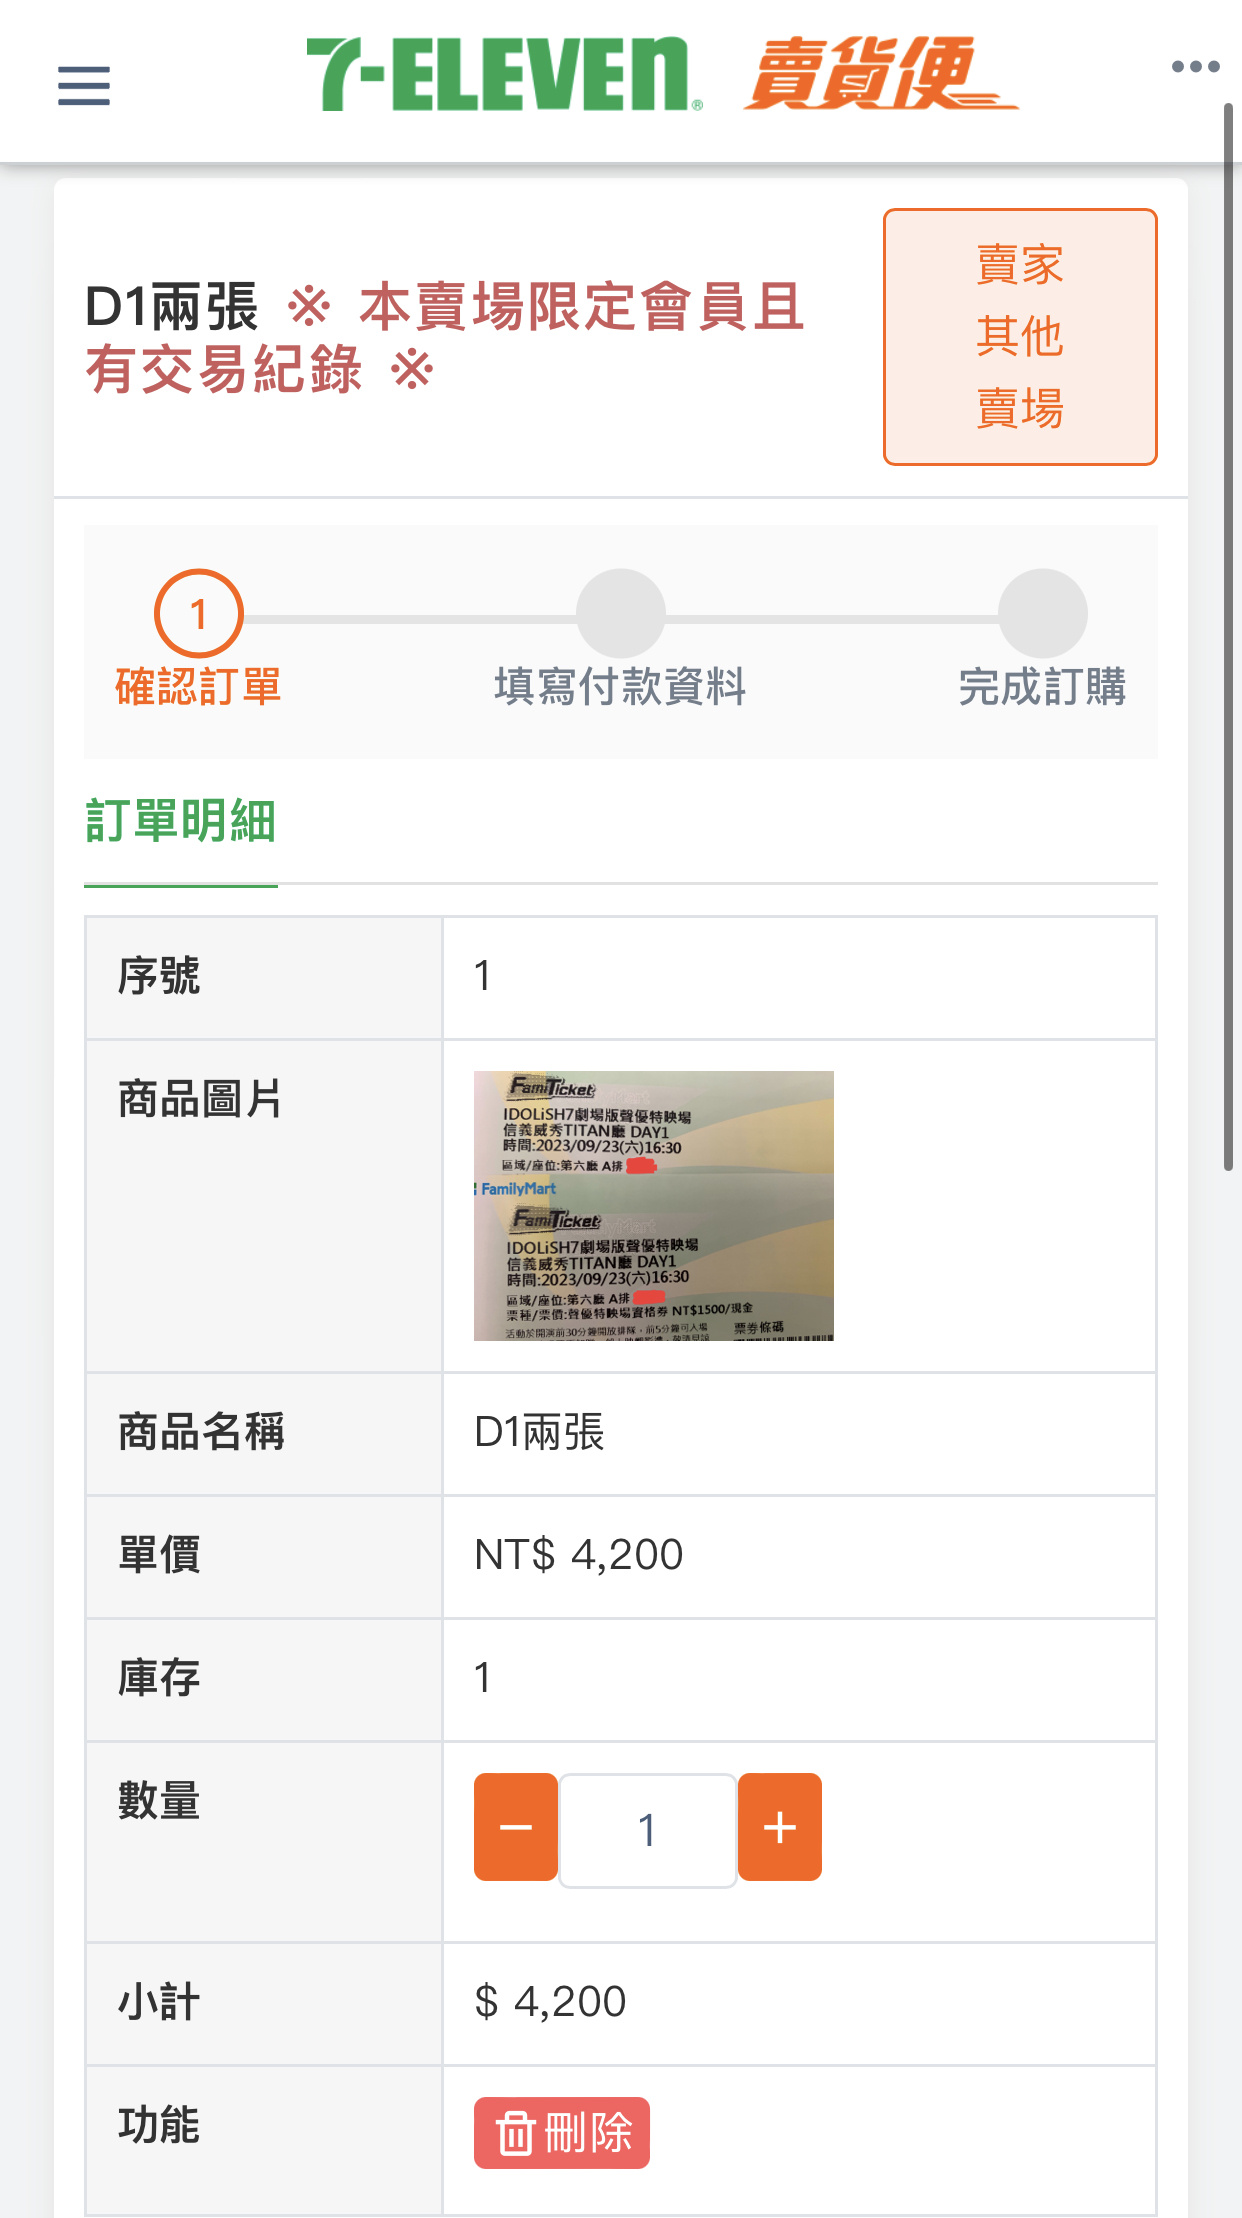Open the FamiTicket product image thumbnail

click(x=654, y=1206)
